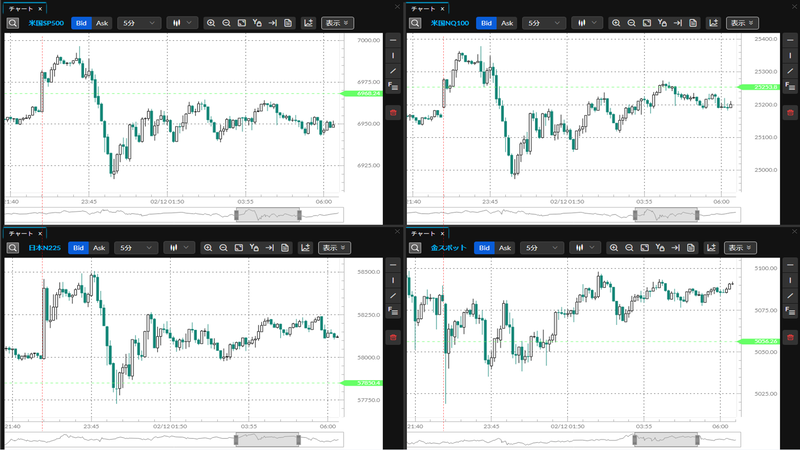Viewport: 800px width, 450px height.
Task: Select trend line tool in the 米国NQ100 panel
Action: [x=790, y=71]
